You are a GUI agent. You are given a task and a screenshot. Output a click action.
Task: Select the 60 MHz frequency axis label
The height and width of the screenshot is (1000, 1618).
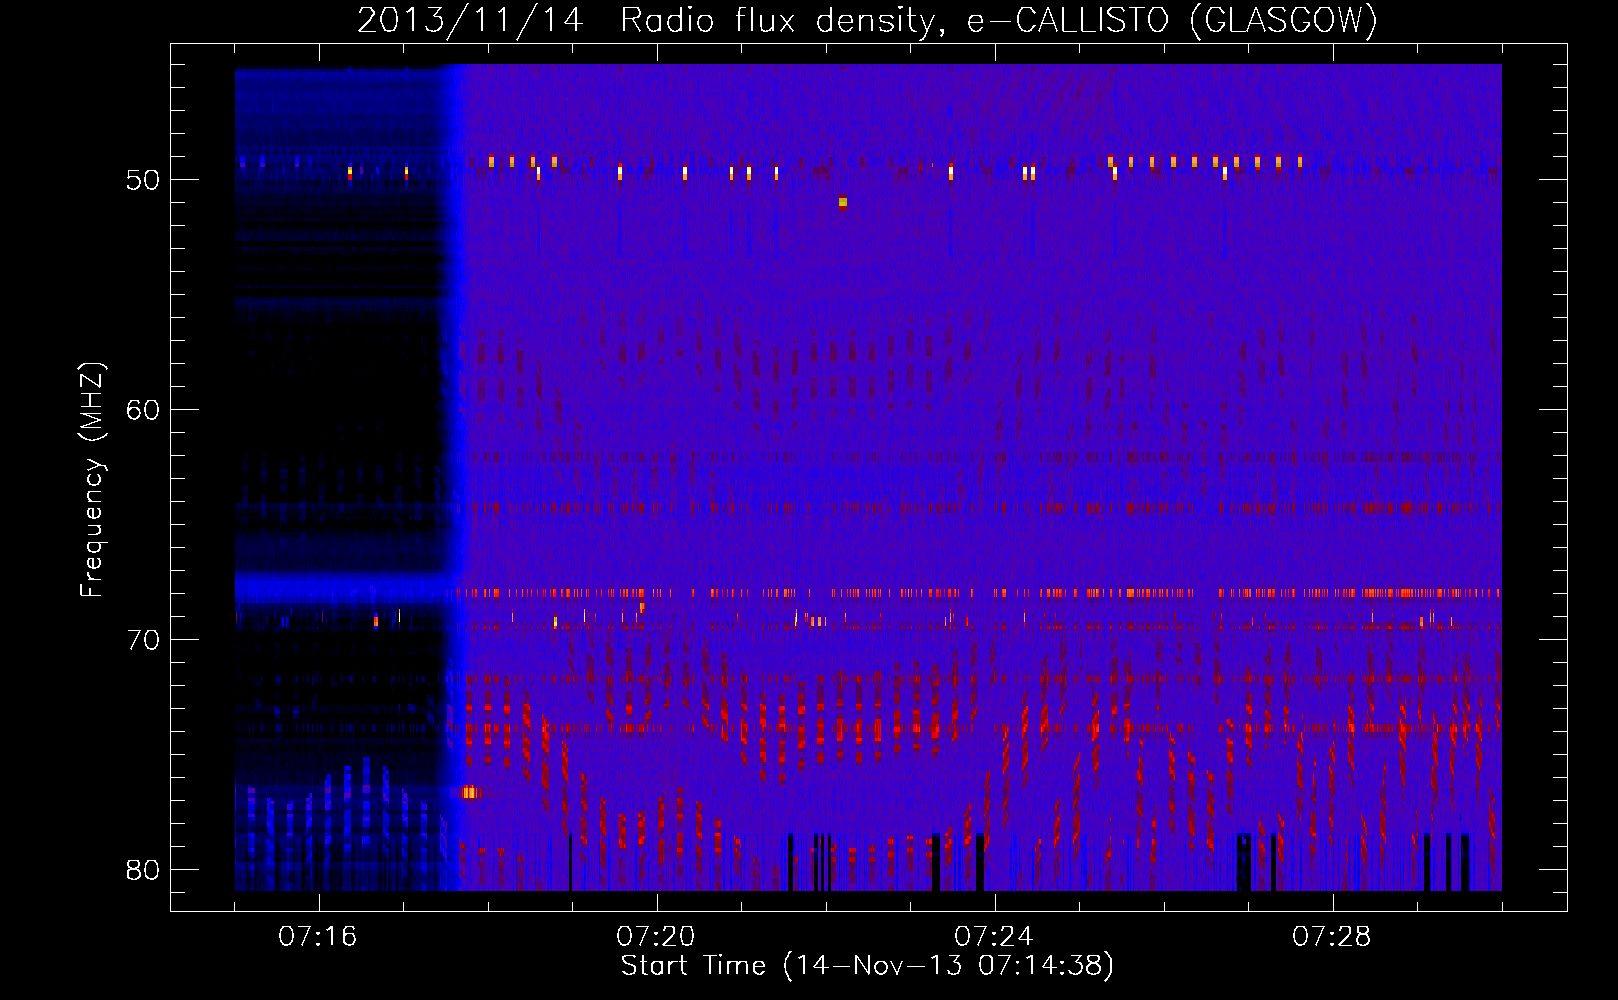[143, 410]
